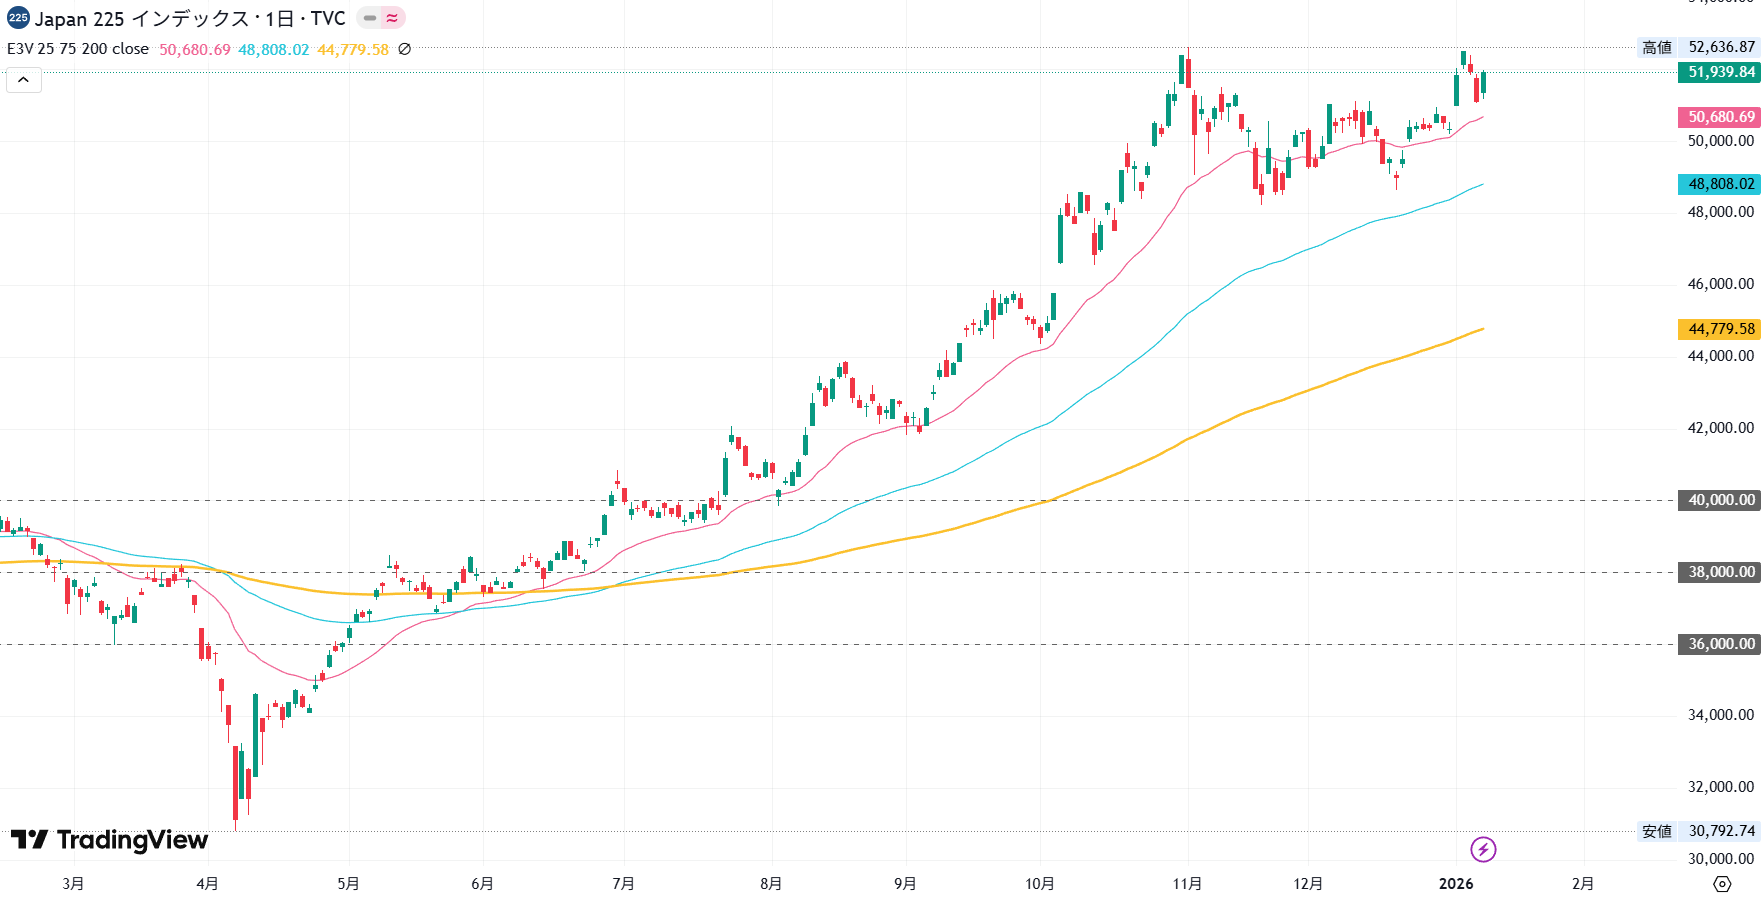
Task: Click the cyan 48,808.02 legend value
Action: point(274,49)
